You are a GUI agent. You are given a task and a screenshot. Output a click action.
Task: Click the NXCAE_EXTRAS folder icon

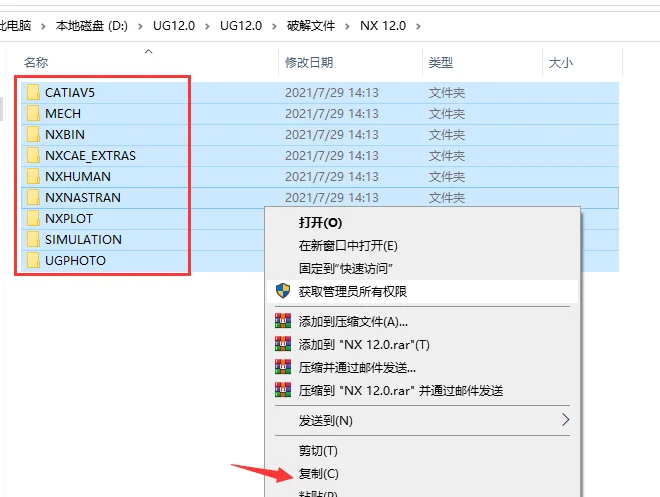[33, 155]
